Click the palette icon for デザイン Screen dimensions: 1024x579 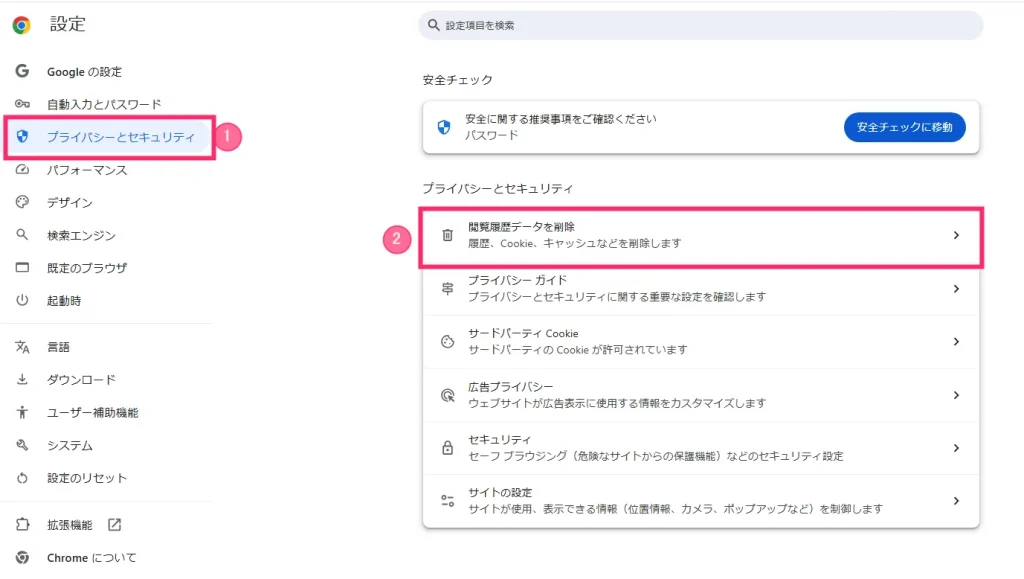pyautogui.click(x=22, y=202)
